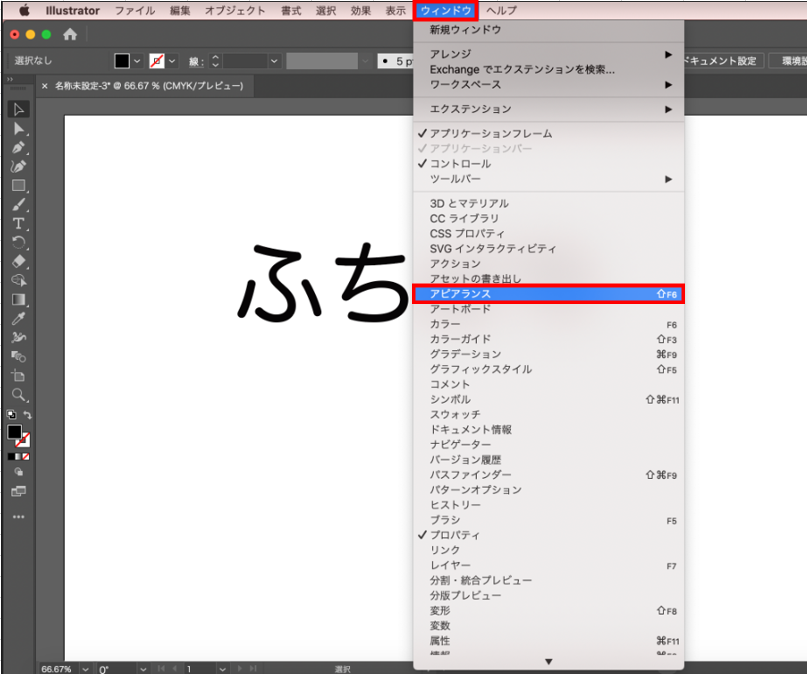Select the Rectangle tool
The width and height of the screenshot is (807, 674).
click(19, 186)
